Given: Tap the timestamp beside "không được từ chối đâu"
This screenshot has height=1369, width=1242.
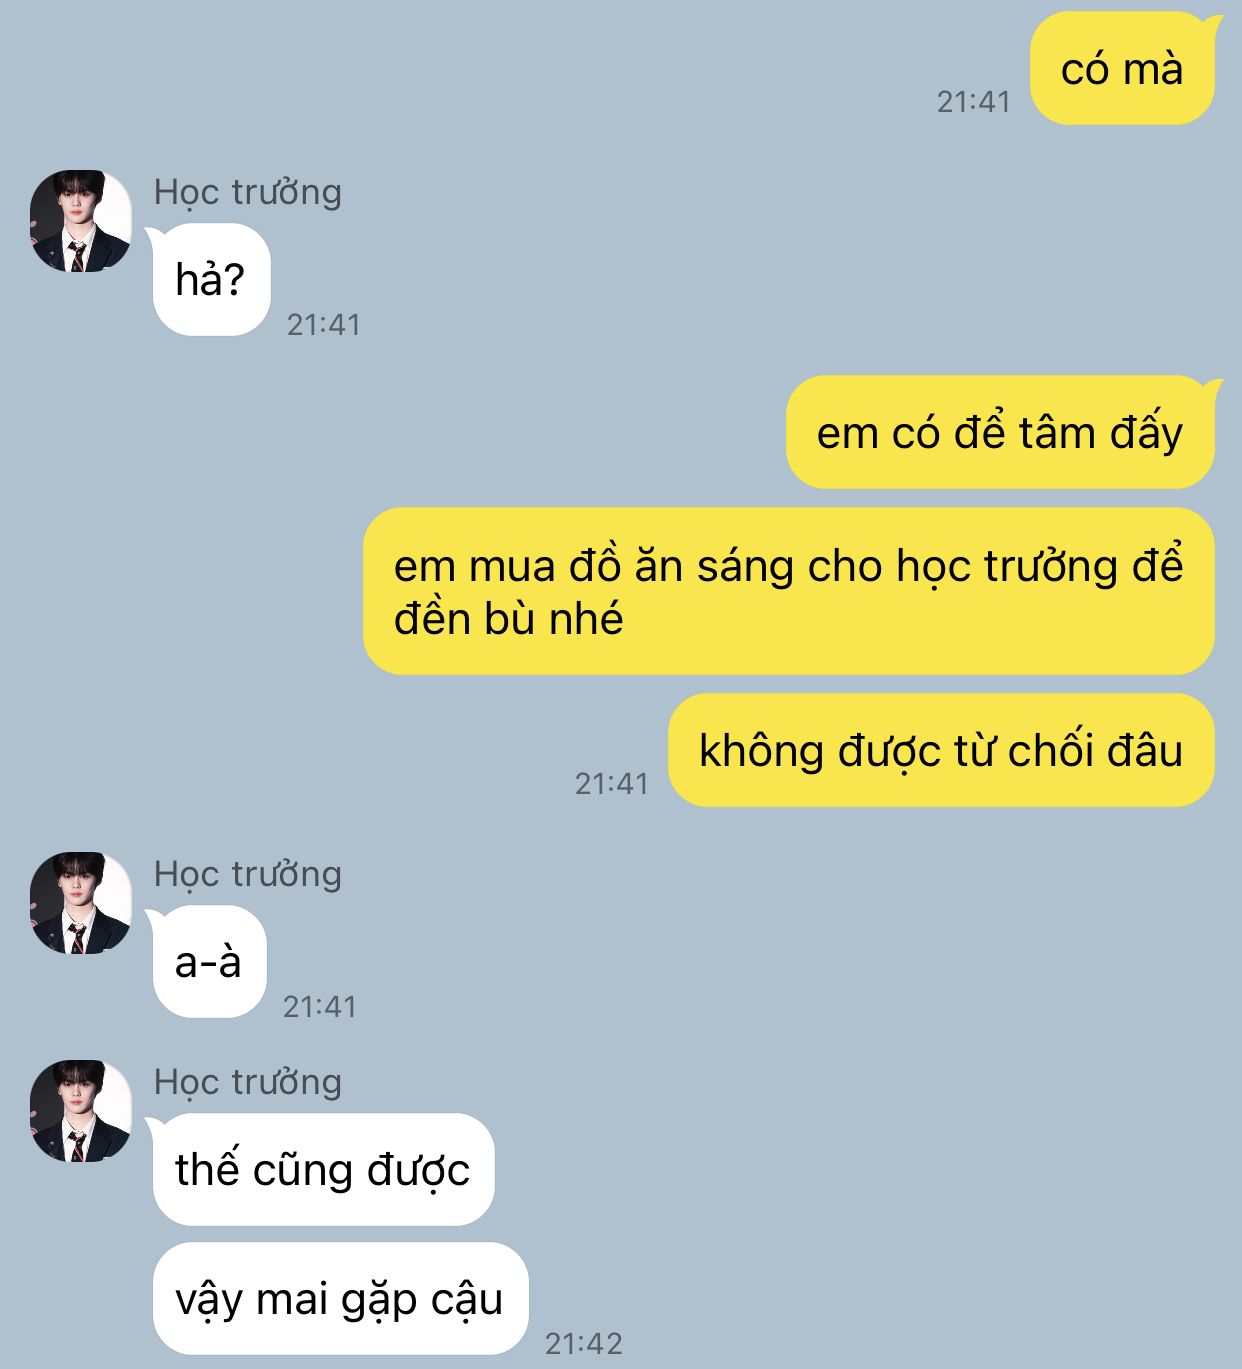Looking at the screenshot, I should coord(612,783).
